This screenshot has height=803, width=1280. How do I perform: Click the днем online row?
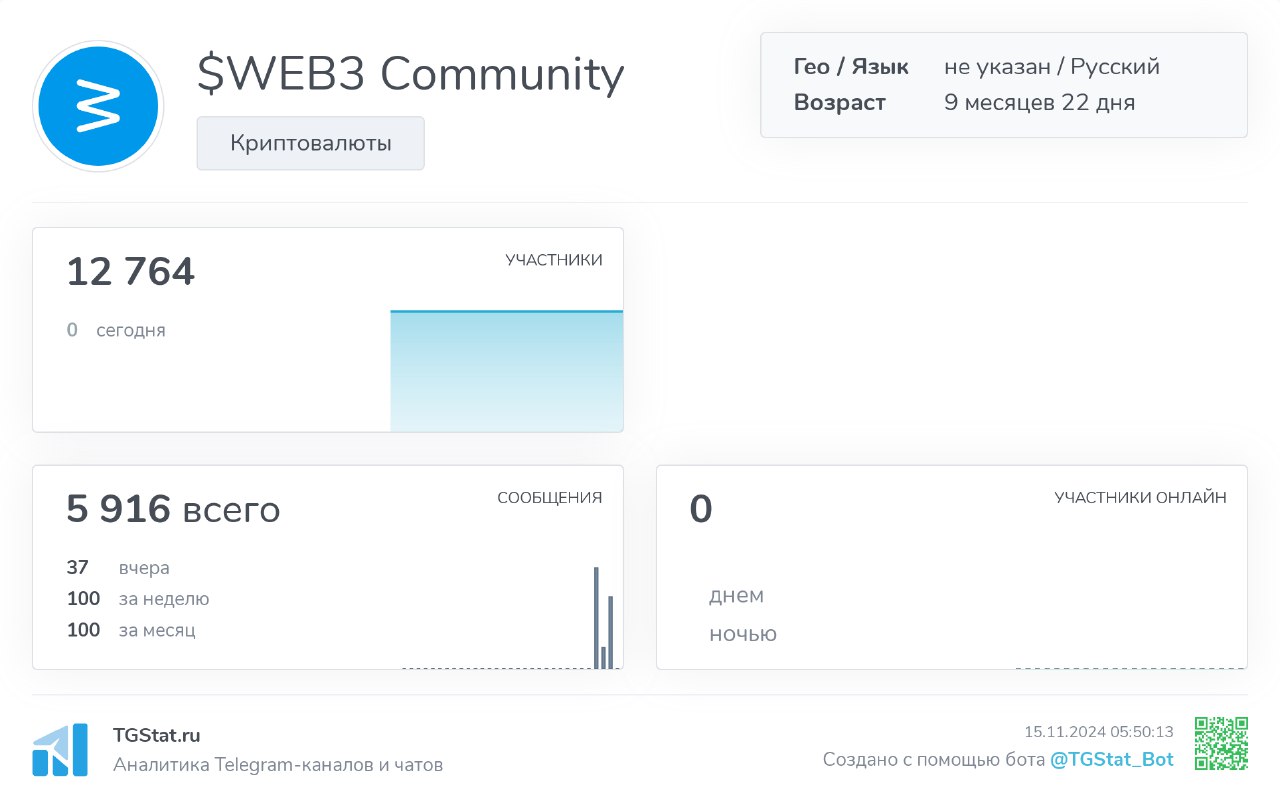737,596
